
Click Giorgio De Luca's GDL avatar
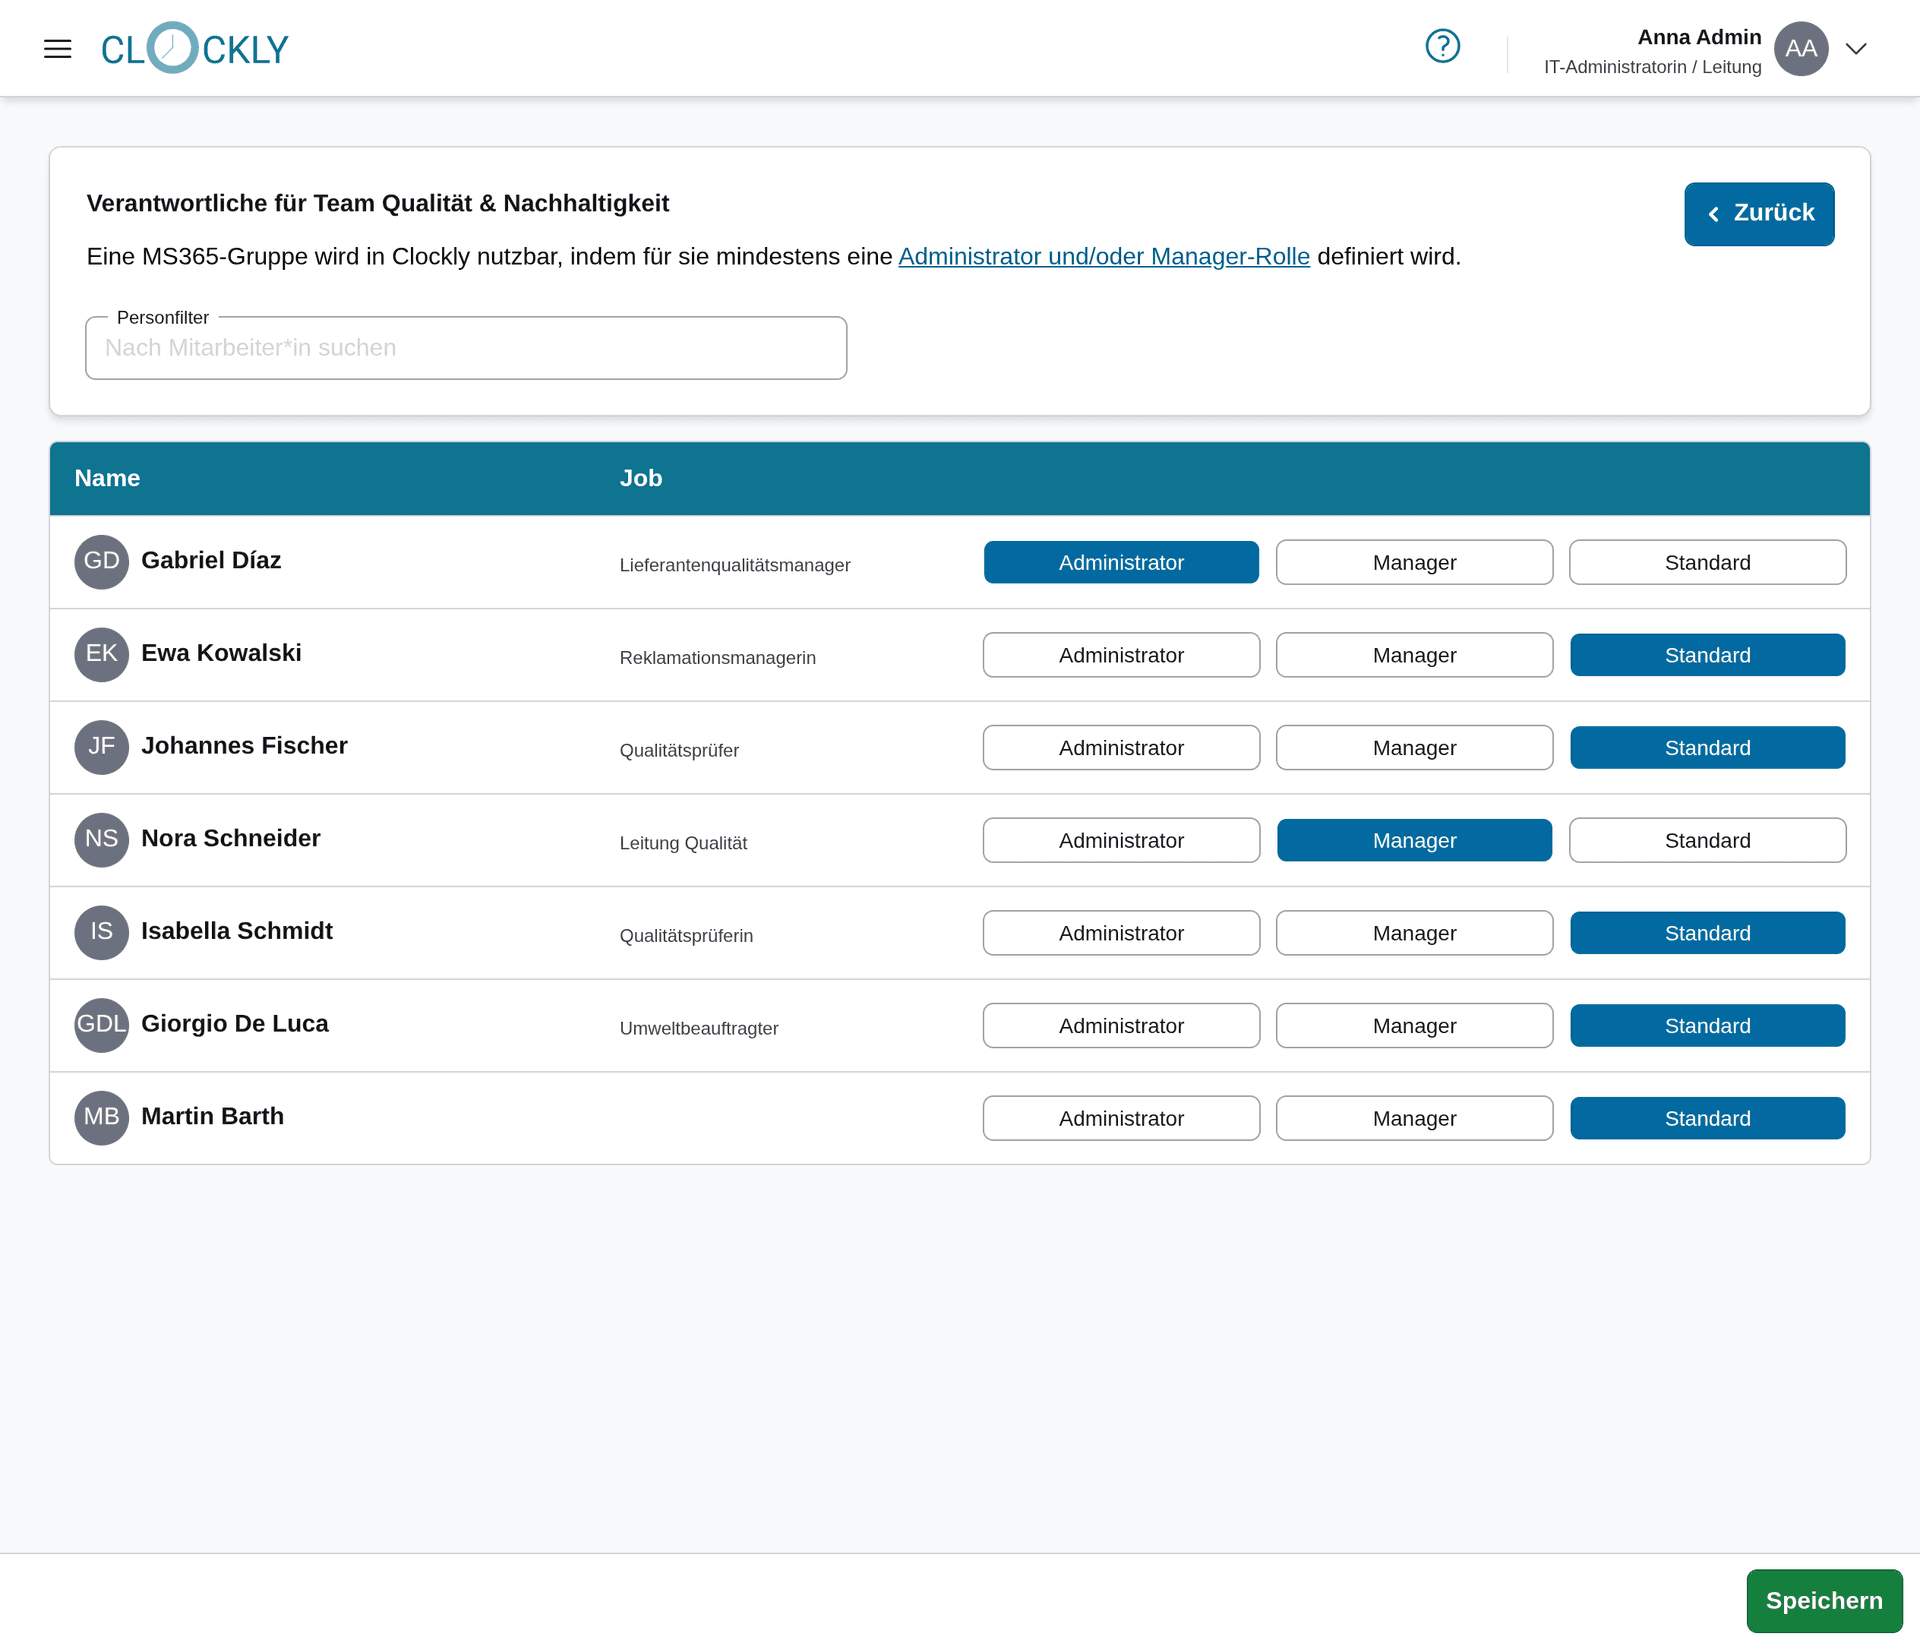point(101,1024)
